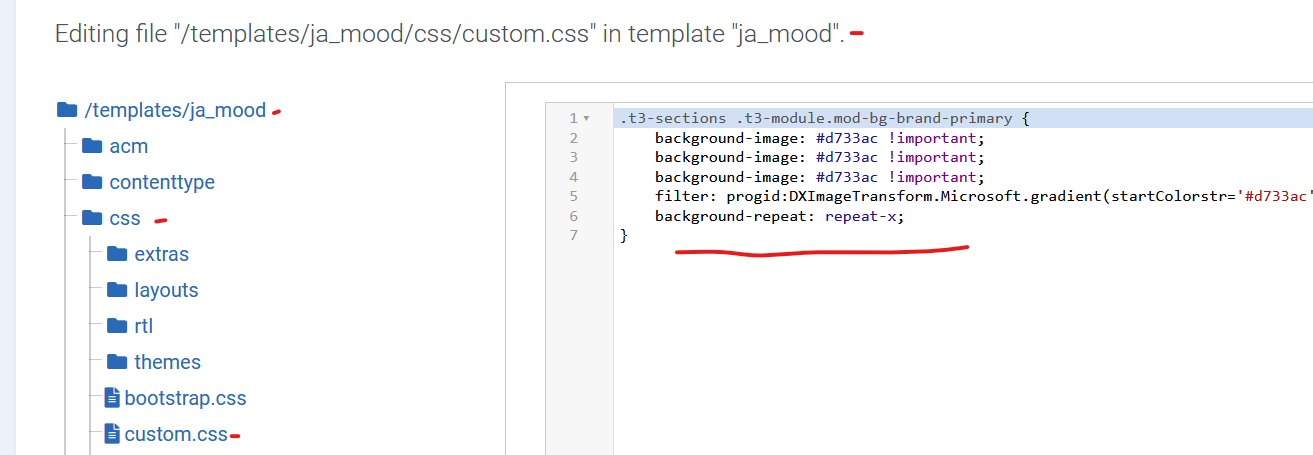Open the themes folder label
1313x455 pixels.
(x=168, y=362)
